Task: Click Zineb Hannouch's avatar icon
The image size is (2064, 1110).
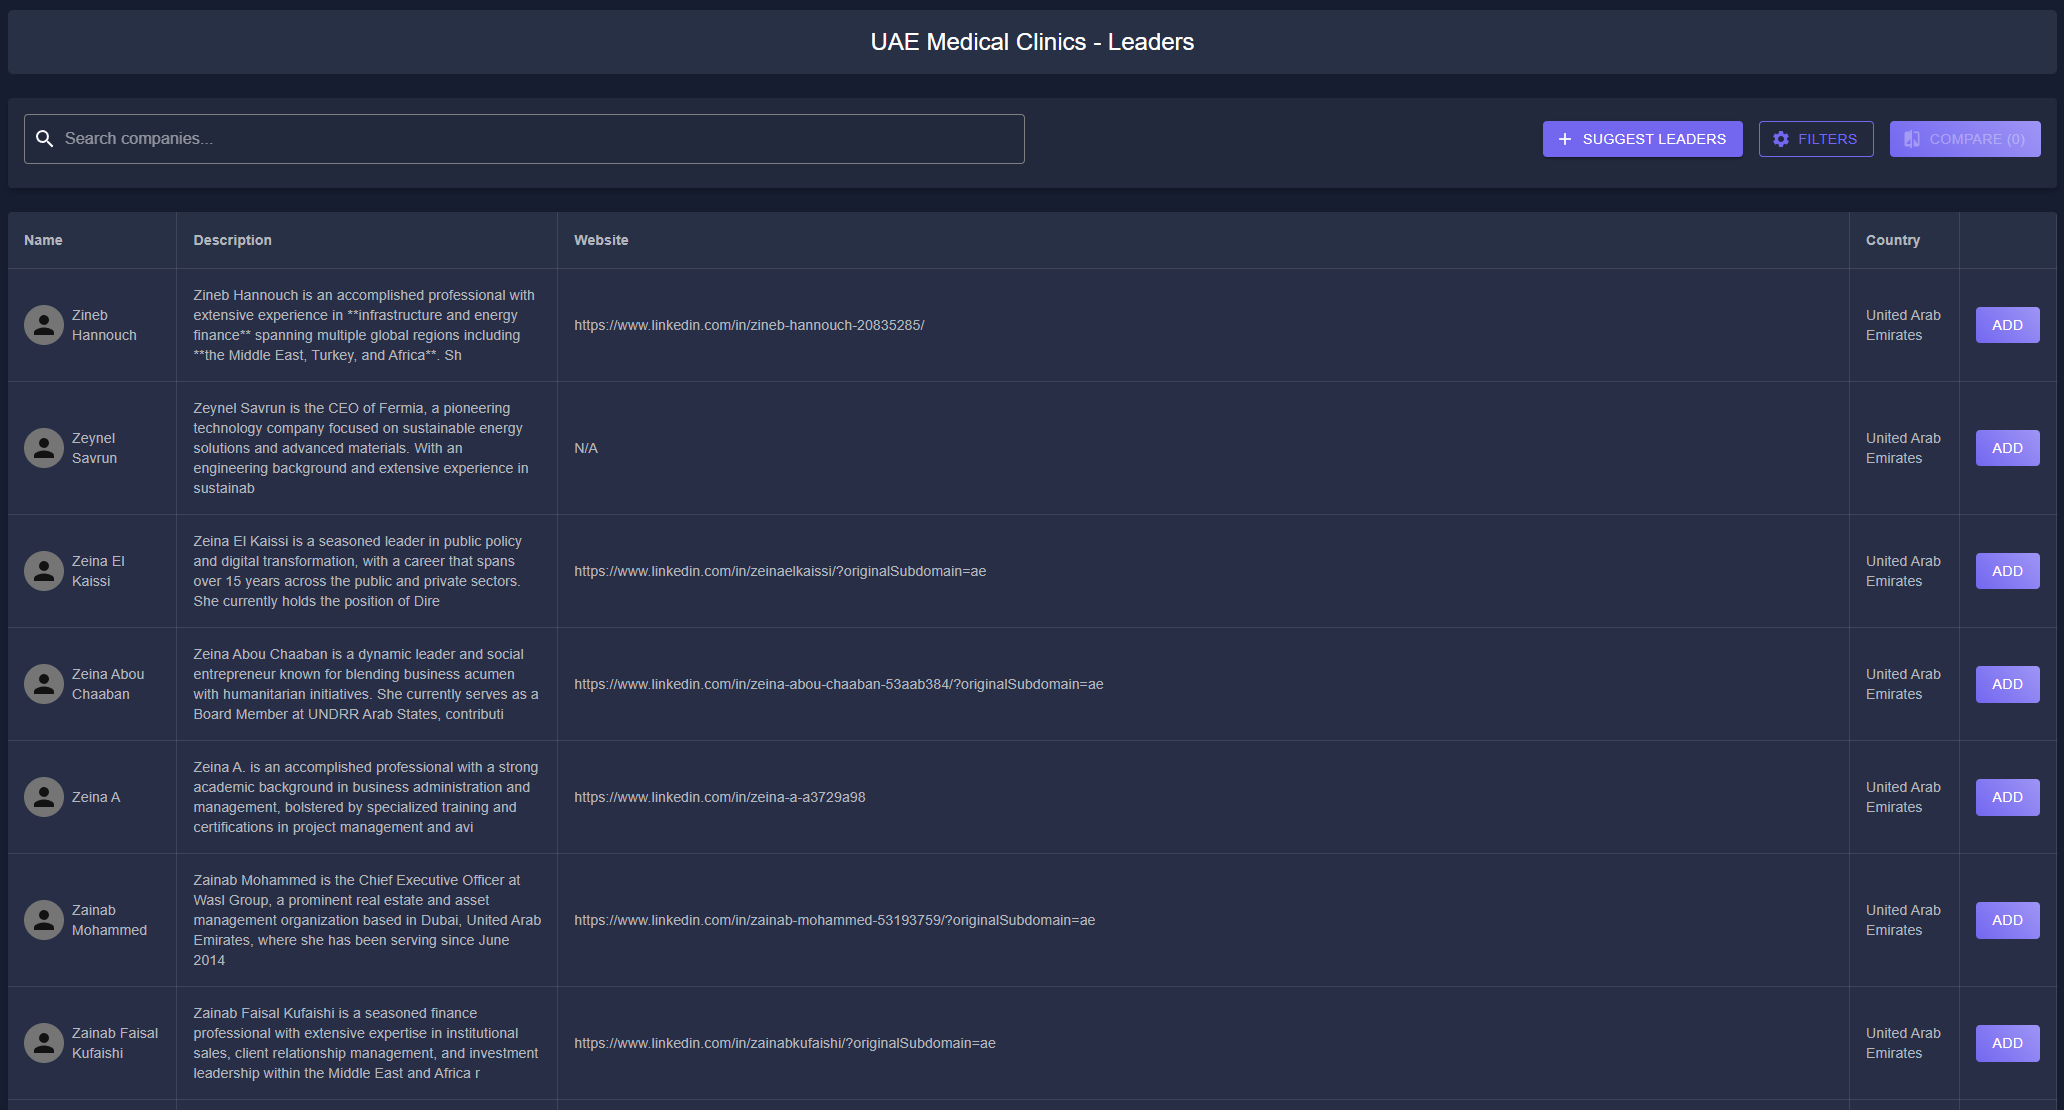Action: pyautogui.click(x=44, y=325)
